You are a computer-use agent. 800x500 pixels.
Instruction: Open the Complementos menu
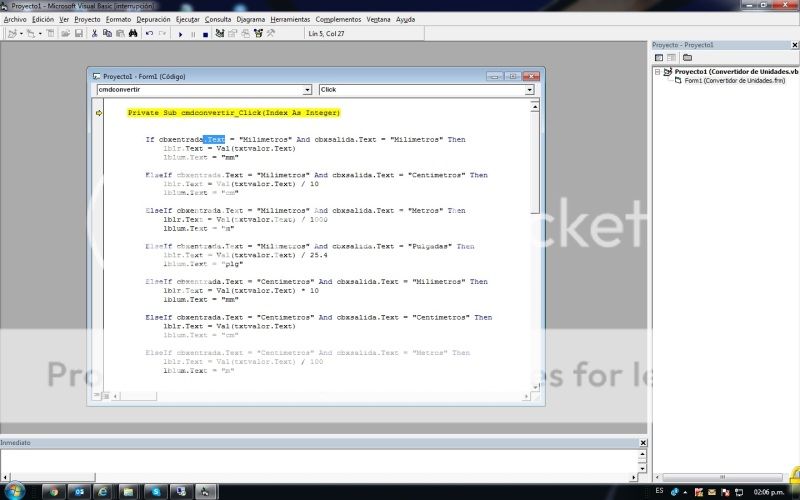pos(338,19)
